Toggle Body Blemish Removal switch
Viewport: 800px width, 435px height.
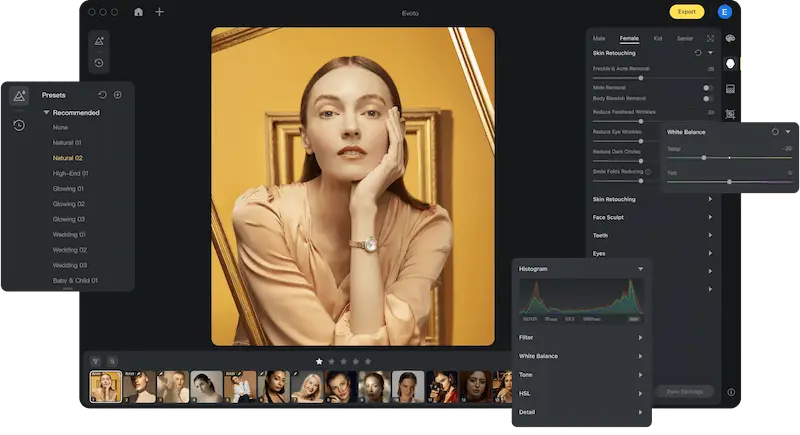click(x=707, y=98)
